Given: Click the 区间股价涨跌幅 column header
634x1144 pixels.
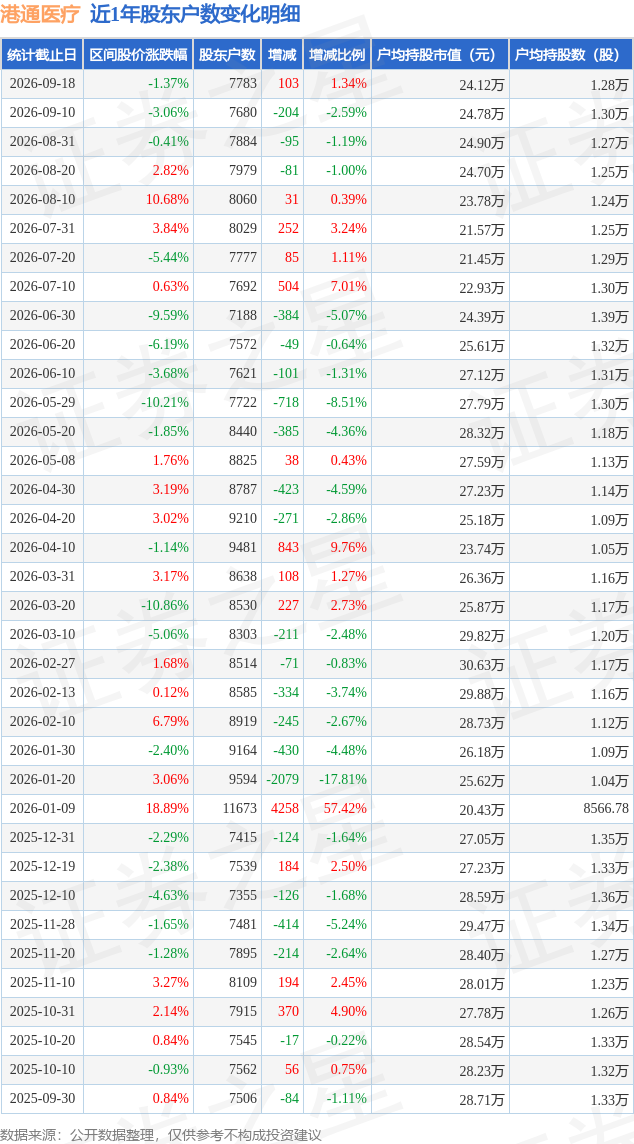Looking at the screenshot, I should tap(139, 55).
